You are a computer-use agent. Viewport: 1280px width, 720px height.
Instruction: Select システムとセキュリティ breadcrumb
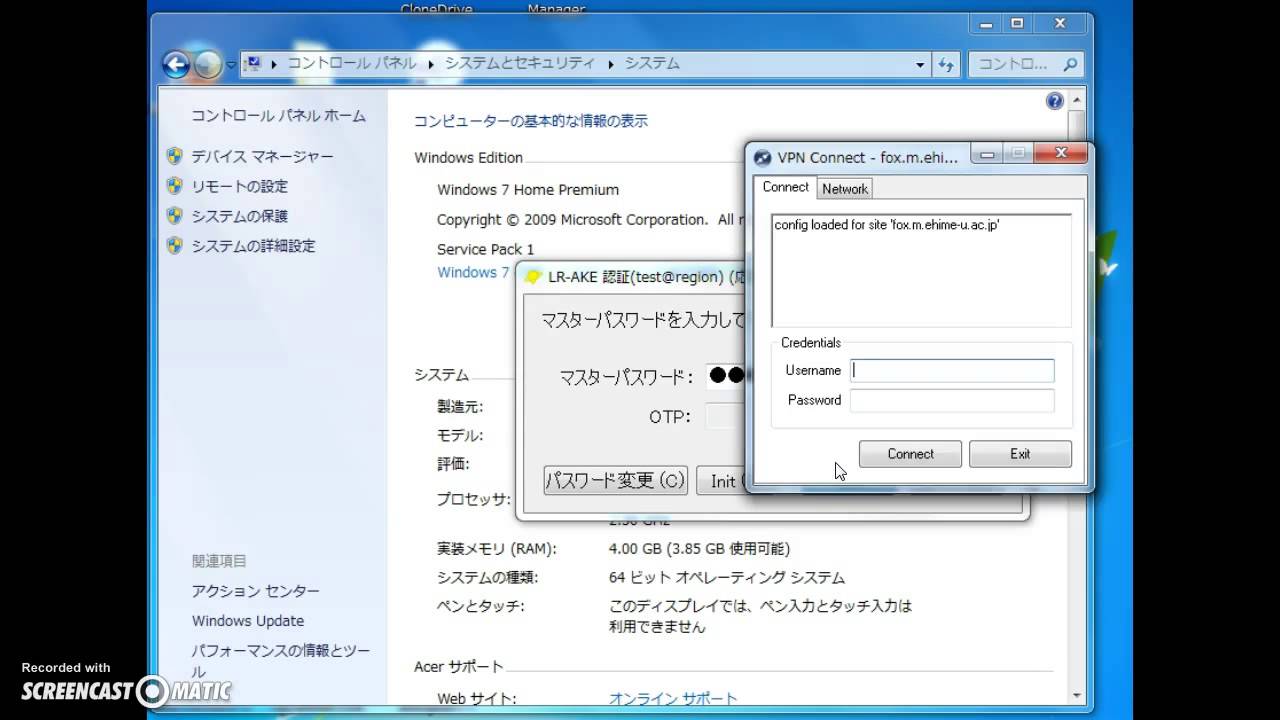(x=520, y=63)
